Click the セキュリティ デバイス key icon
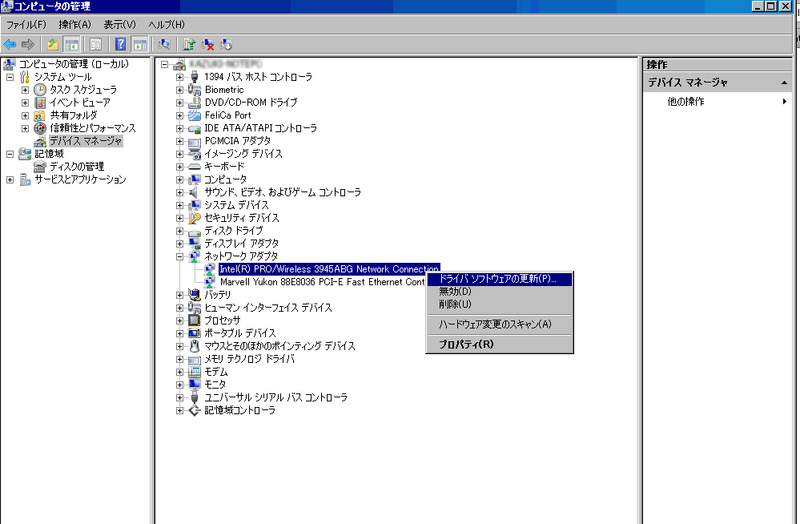Image resolution: width=800 pixels, height=524 pixels. point(194,218)
